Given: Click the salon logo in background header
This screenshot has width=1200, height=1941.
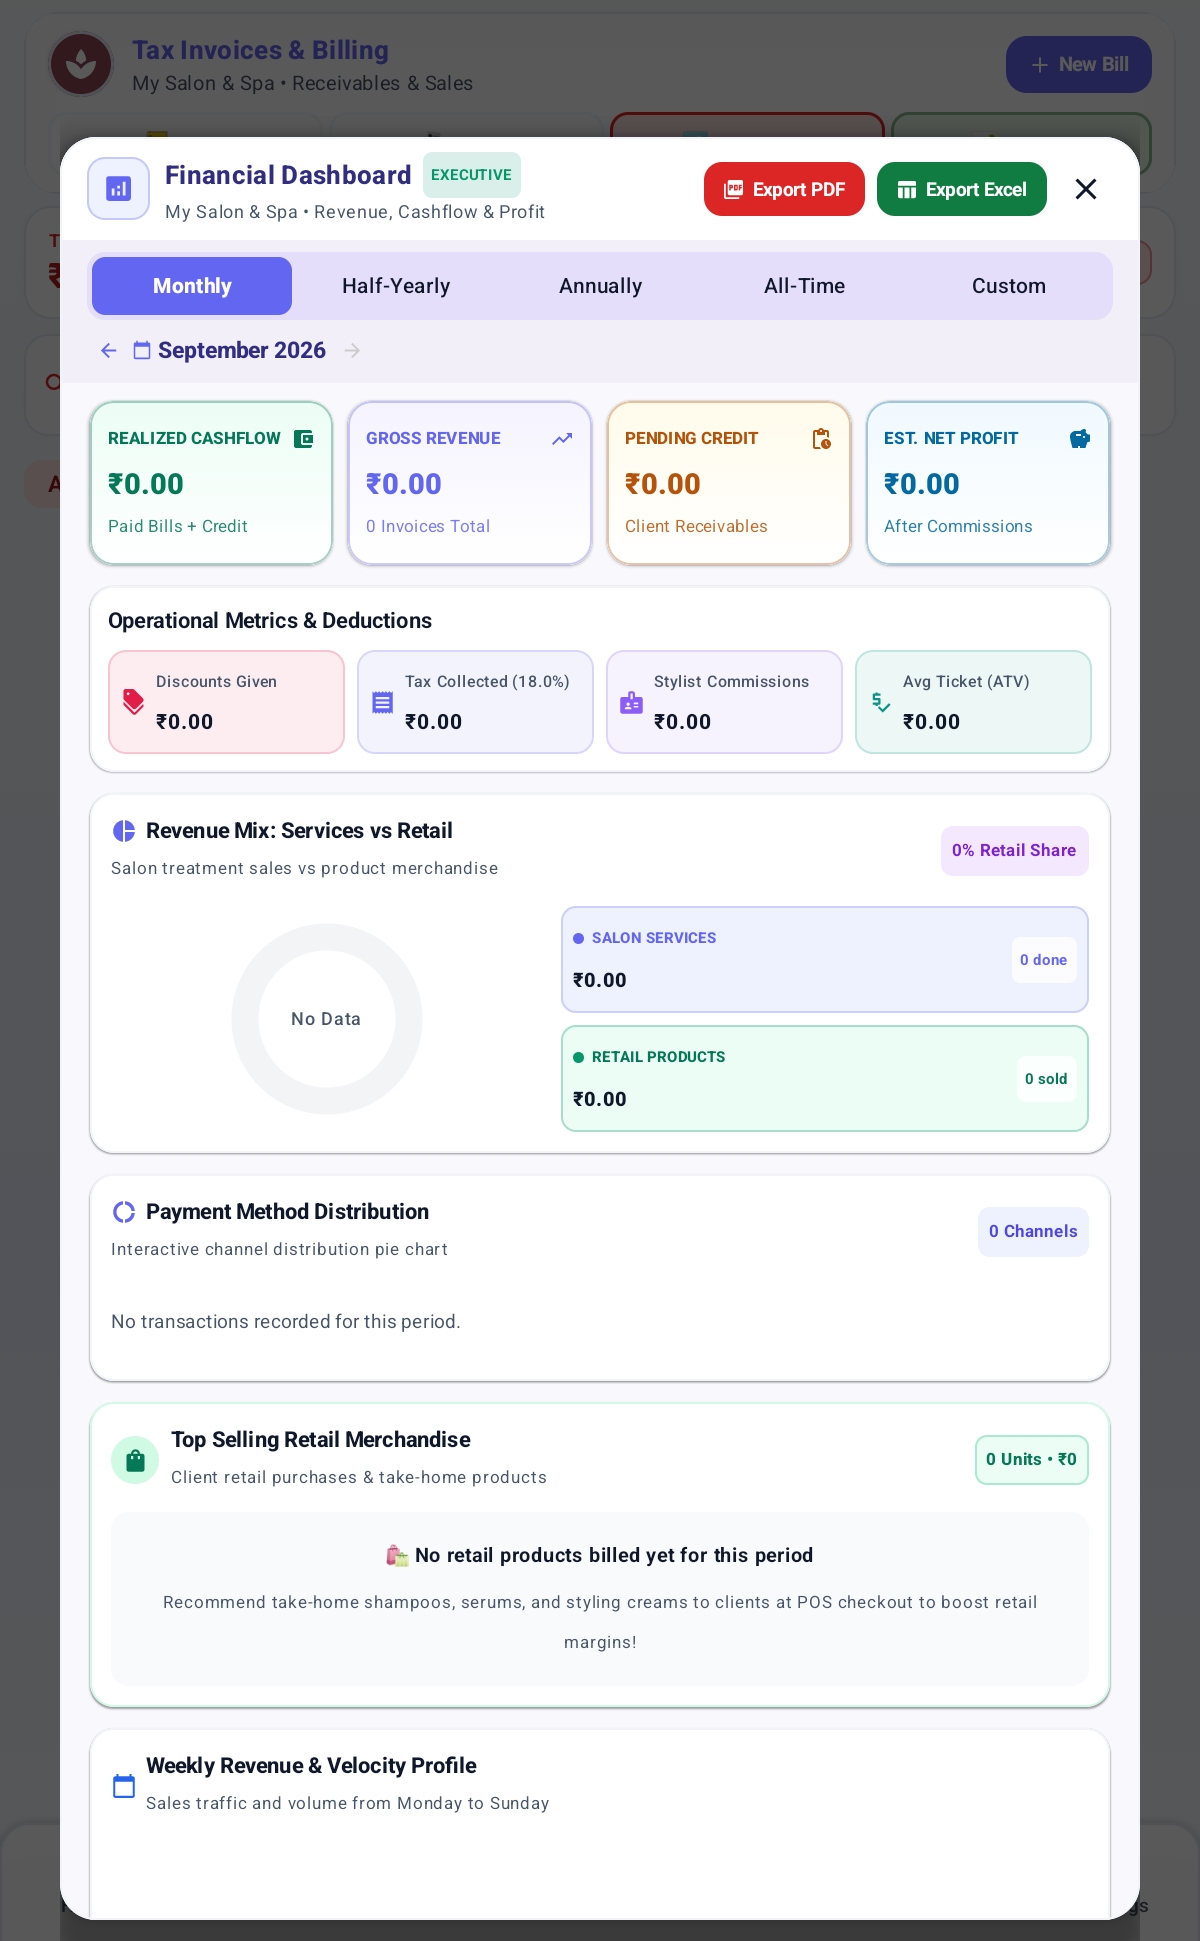Looking at the screenshot, I should 81,65.
